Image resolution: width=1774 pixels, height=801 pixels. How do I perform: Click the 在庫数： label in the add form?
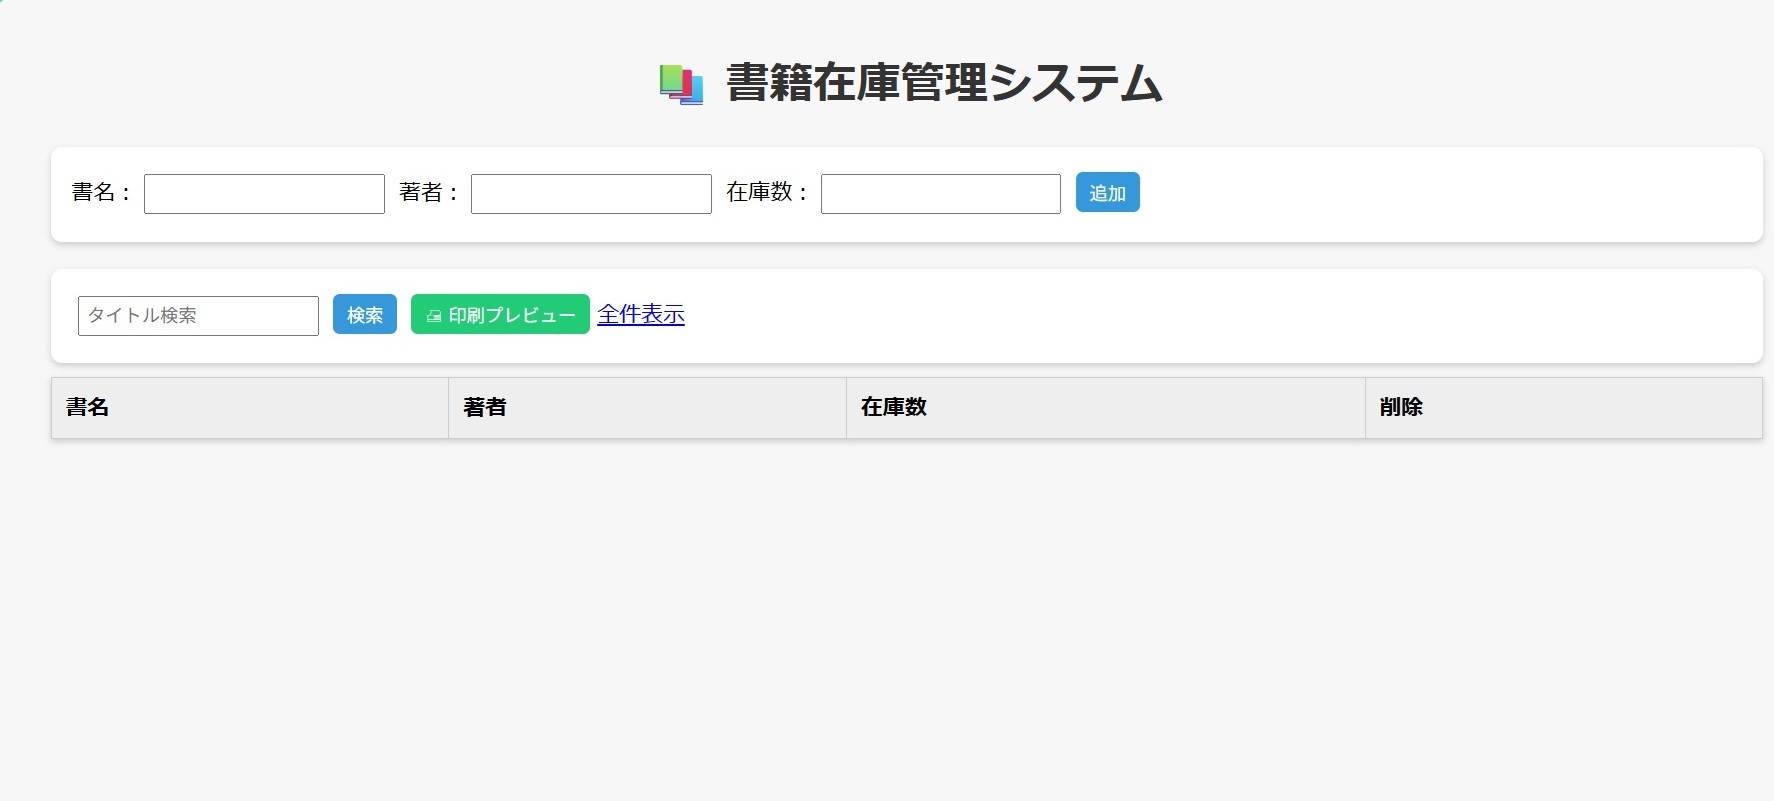pos(766,192)
